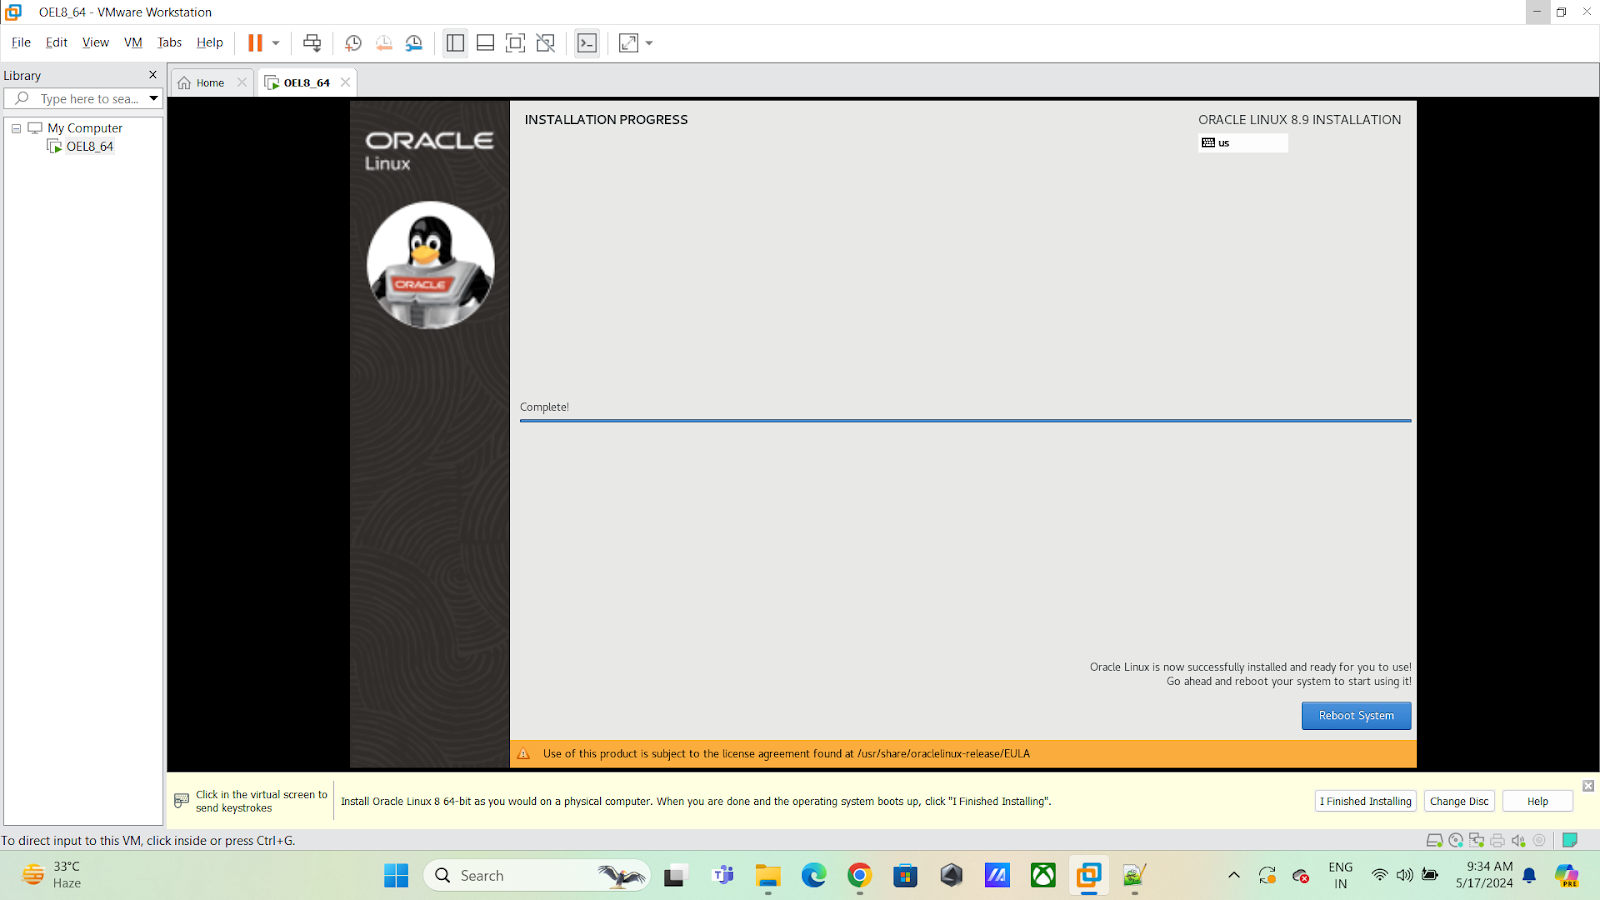The image size is (1600, 900).
Task: Click the Help button in install bar
Action: tap(1538, 801)
